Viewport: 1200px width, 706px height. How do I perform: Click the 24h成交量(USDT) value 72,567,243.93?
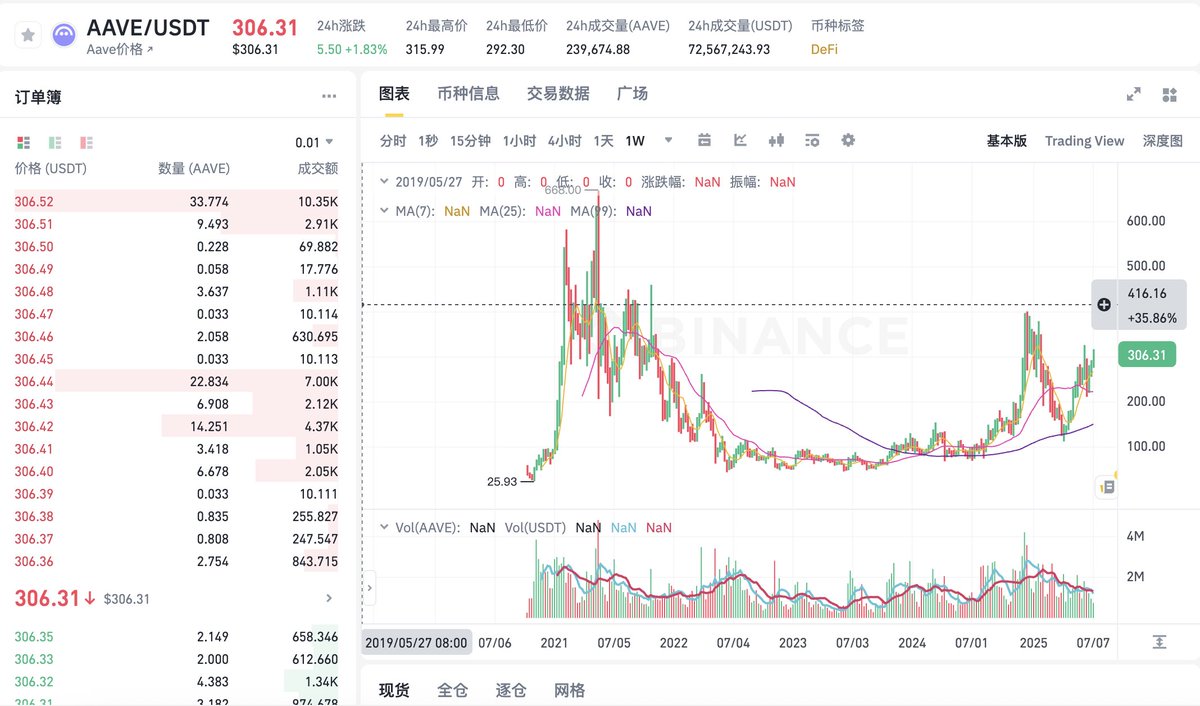coord(729,49)
